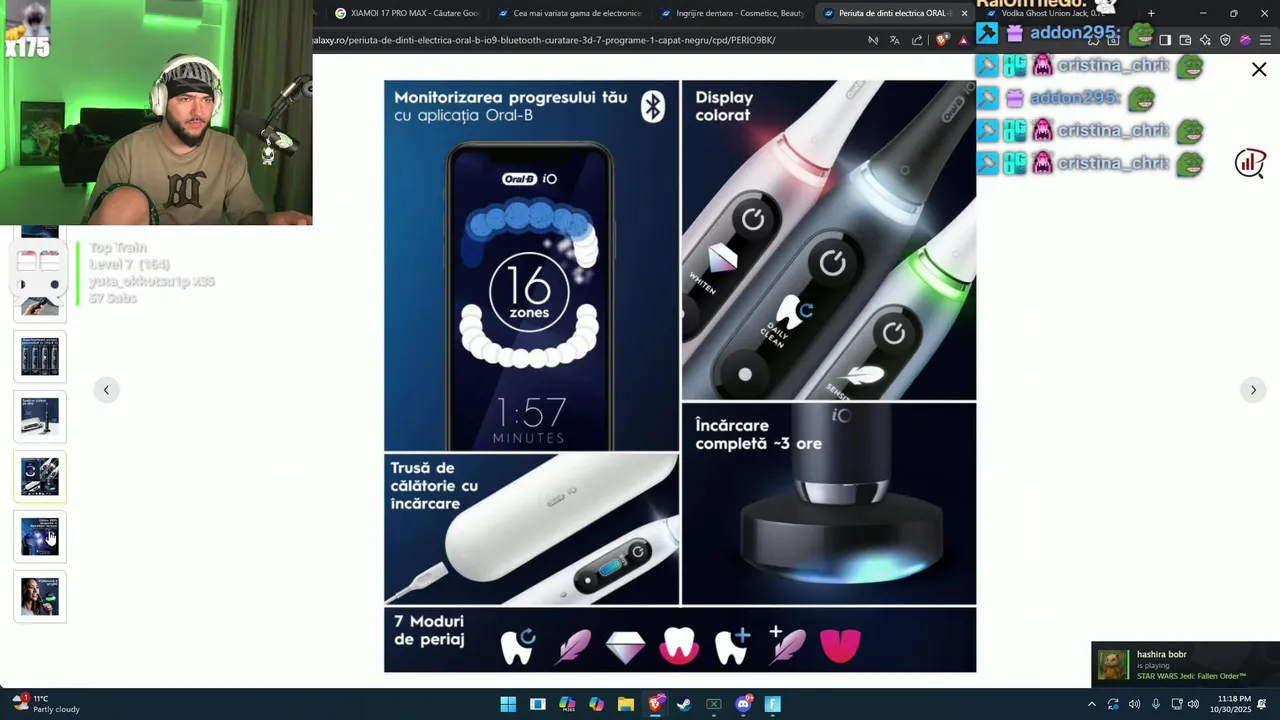The height and width of the screenshot is (720, 1280).
Task: Open the Leo AI sparkle icon
Action: (x=1205, y=40)
